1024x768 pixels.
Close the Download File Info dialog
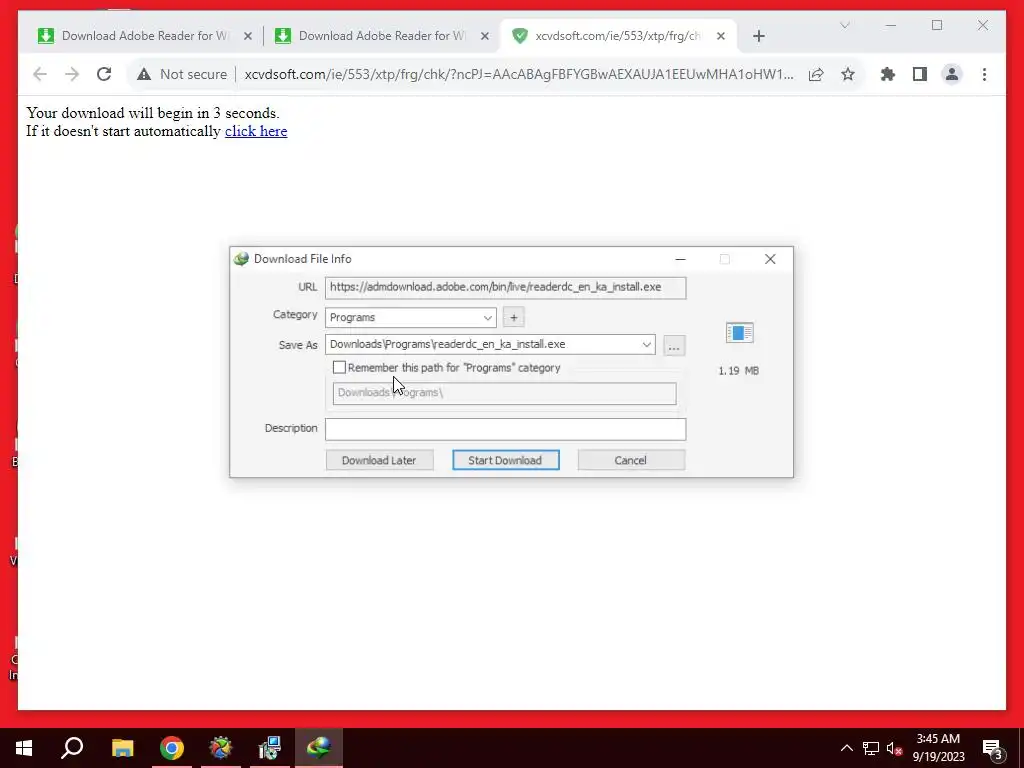click(x=770, y=259)
